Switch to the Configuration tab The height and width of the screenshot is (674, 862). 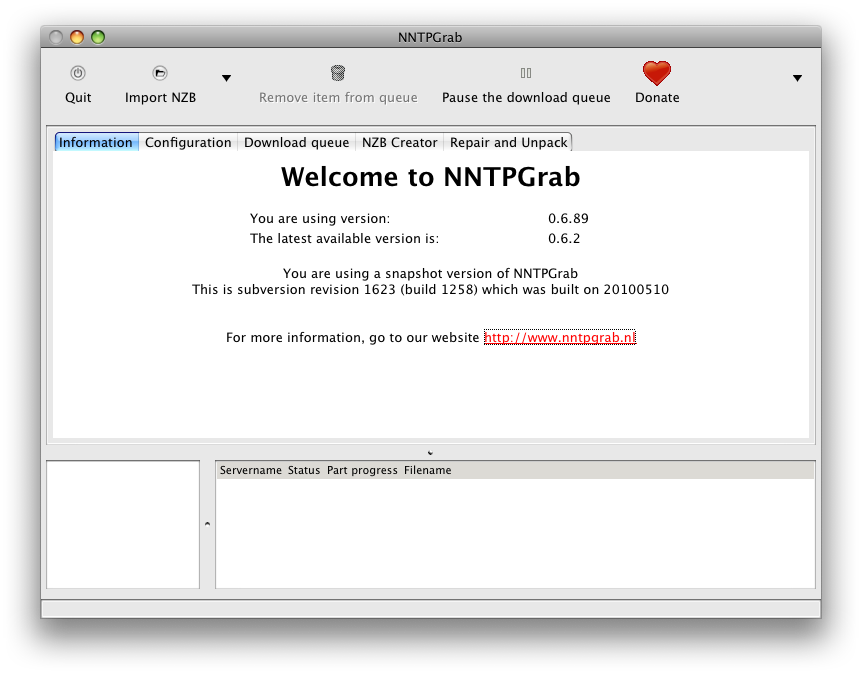click(x=188, y=142)
